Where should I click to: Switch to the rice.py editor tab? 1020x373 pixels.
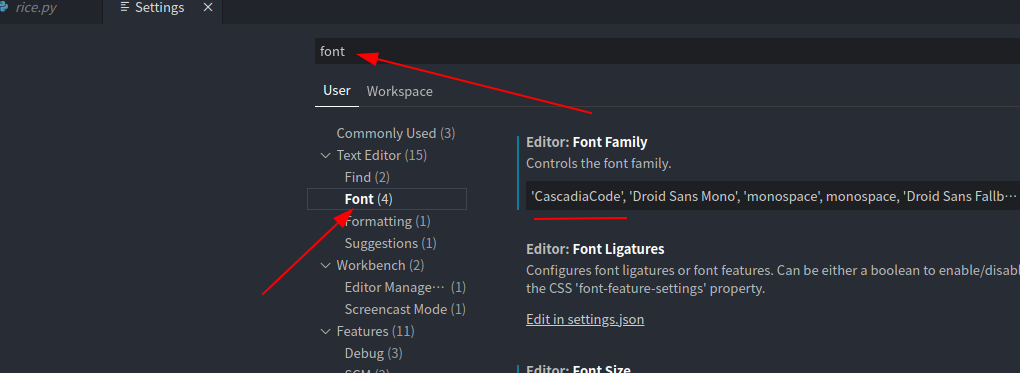(36, 8)
